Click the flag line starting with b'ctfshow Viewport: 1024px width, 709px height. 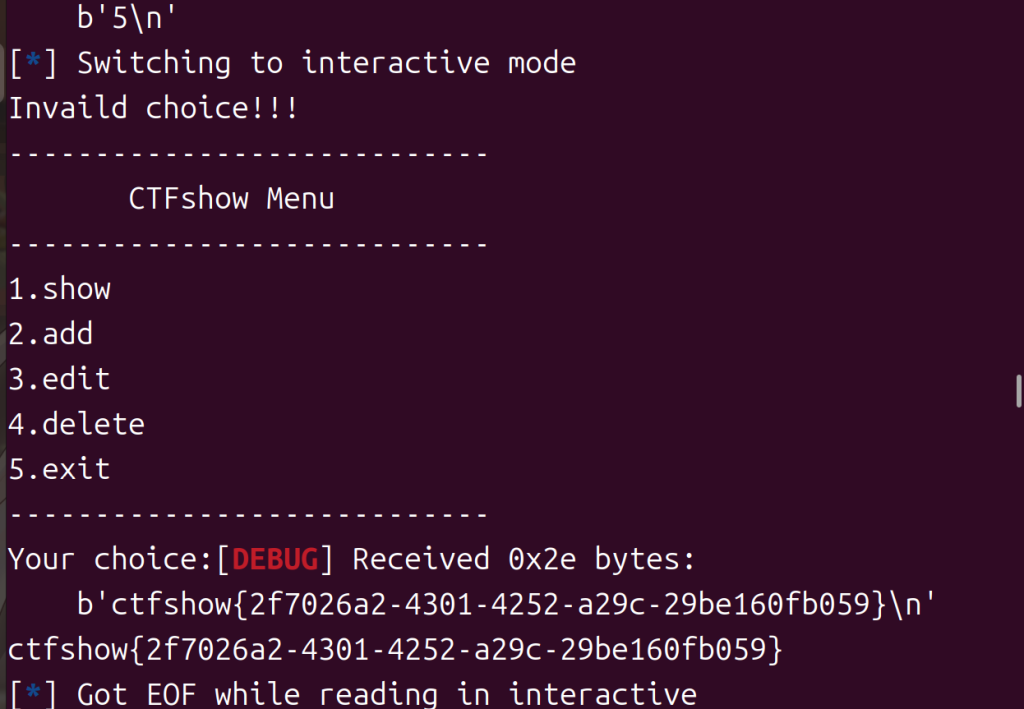click(506, 604)
